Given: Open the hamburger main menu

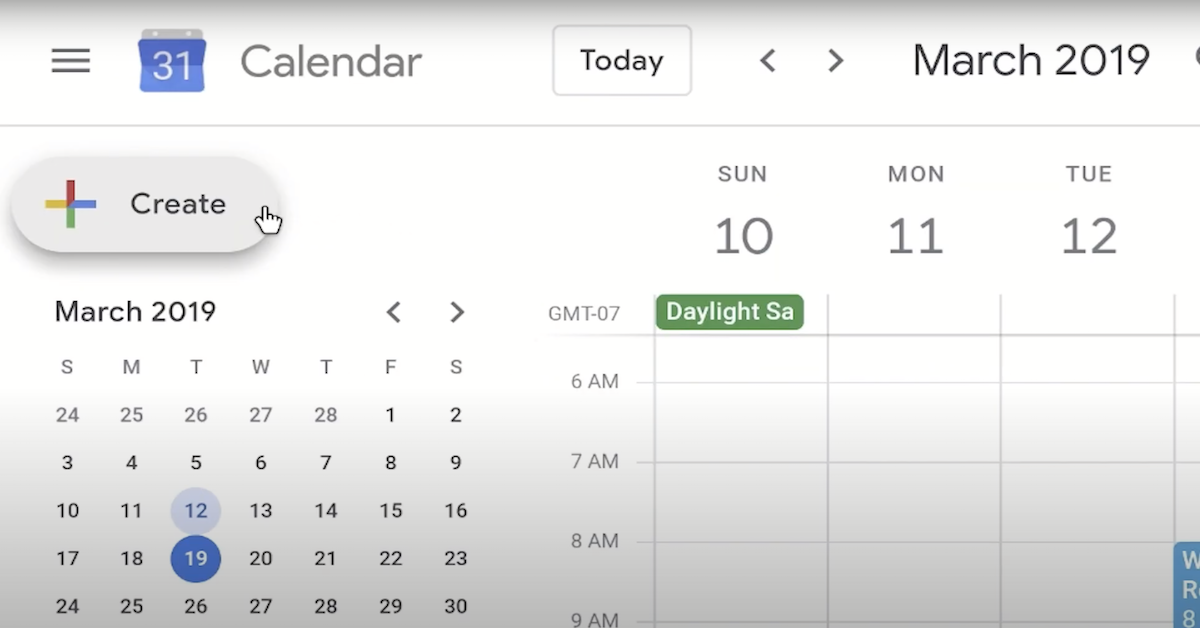Looking at the screenshot, I should 71,61.
